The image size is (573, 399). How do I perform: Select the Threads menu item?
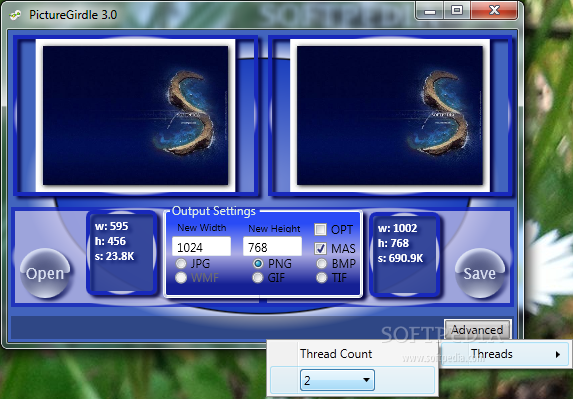click(505, 354)
